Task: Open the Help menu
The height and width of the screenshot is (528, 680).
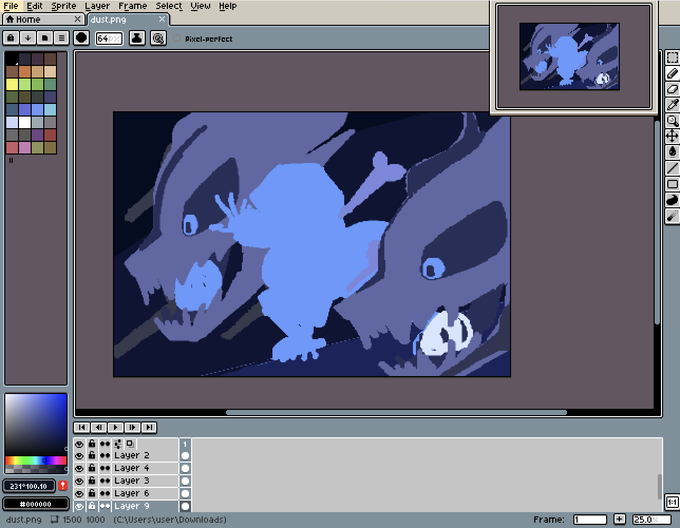Action: click(228, 6)
